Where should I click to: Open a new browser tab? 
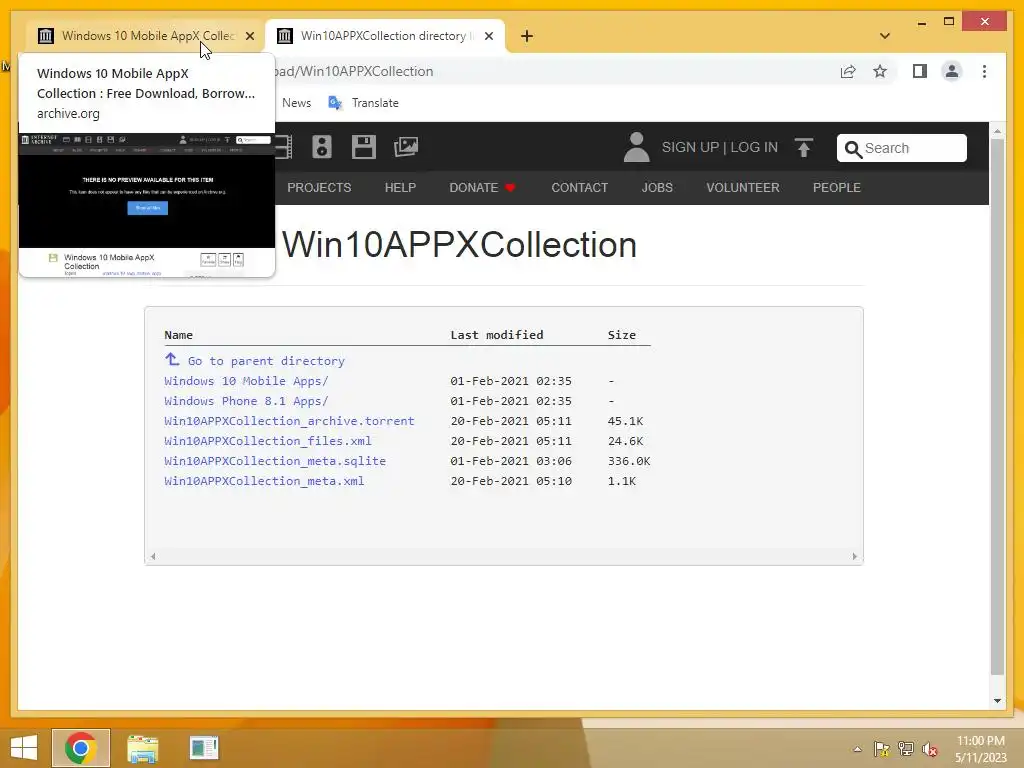(x=527, y=37)
